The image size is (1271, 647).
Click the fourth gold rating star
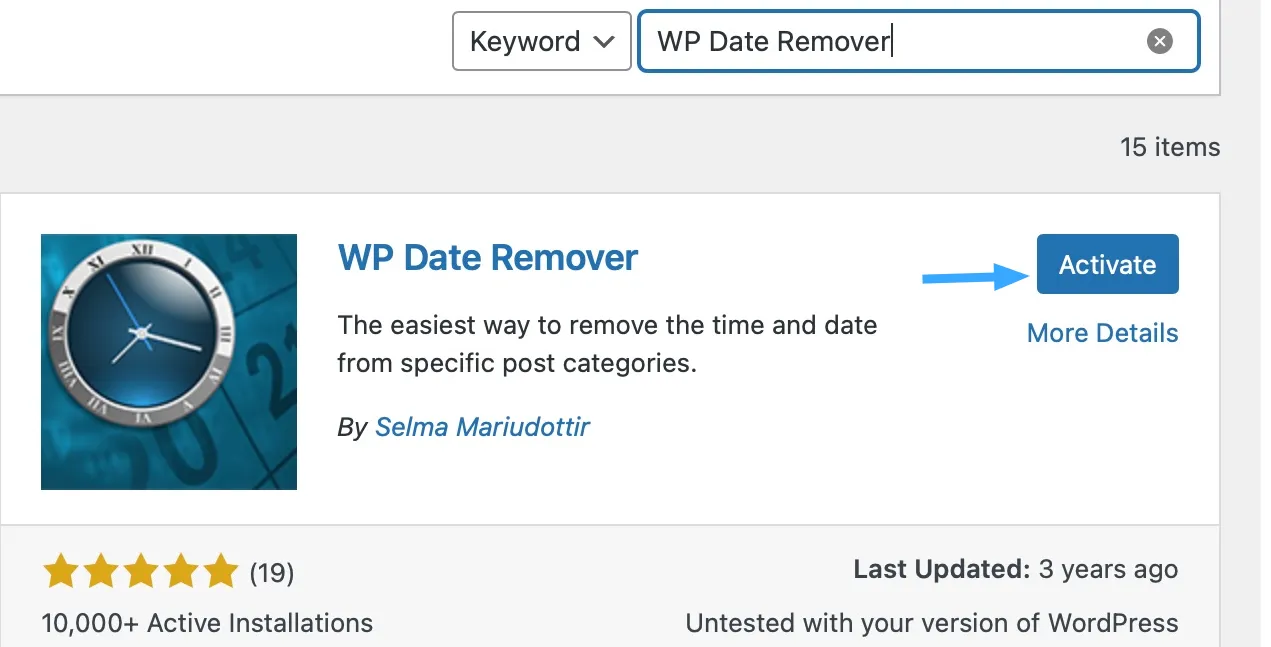180,572
